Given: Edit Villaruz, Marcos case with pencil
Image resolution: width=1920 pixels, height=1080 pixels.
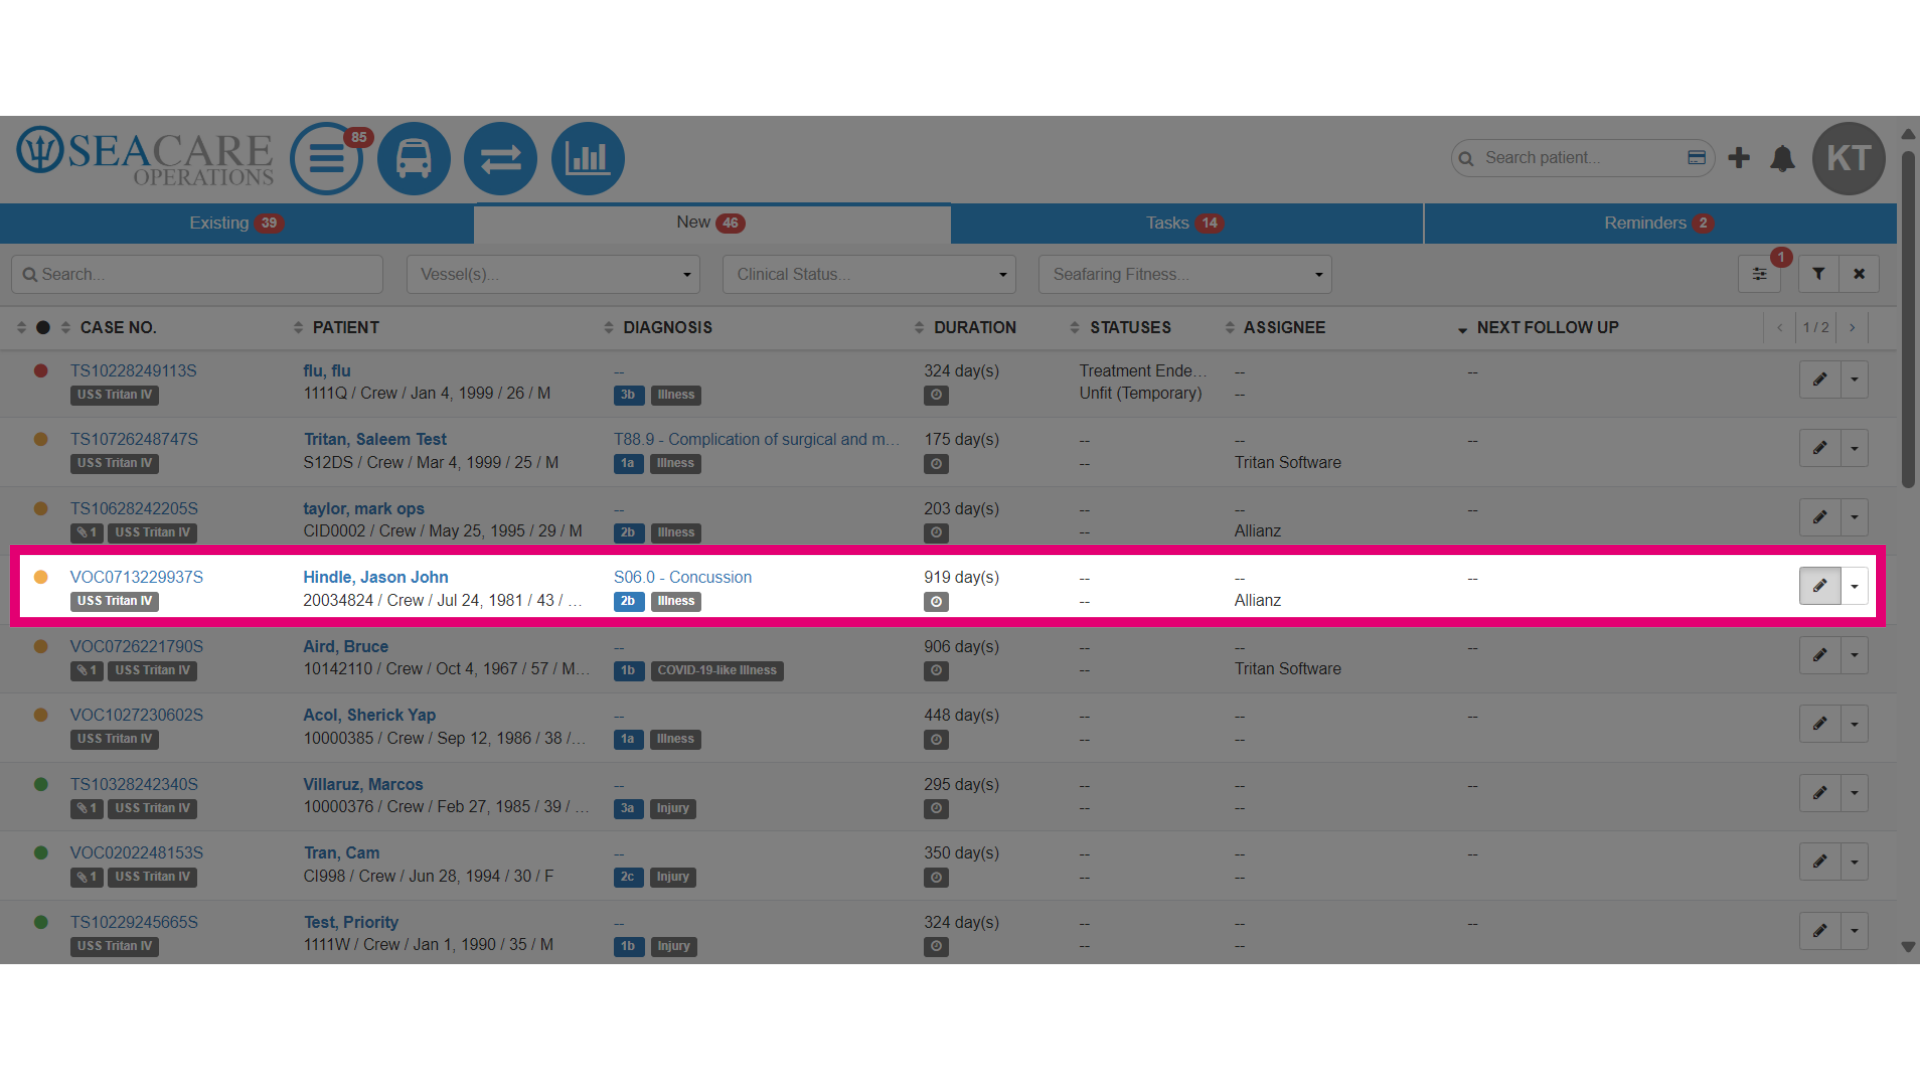Looking at the screenshot, I should (x=1820, y=793).
